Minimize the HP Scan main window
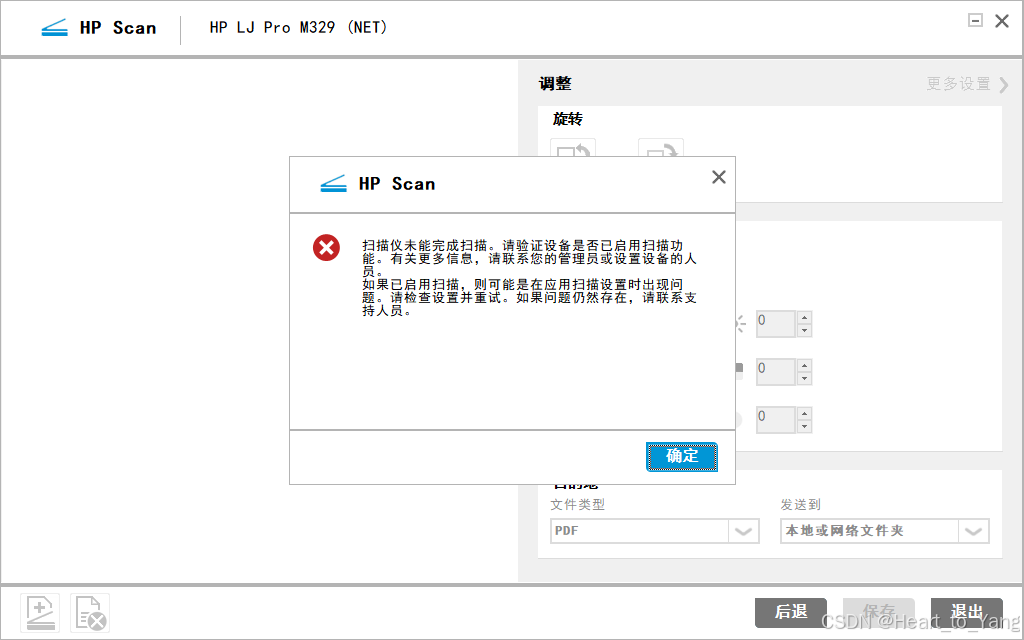The image size is (1024, 640). click(x=976, y=20)
